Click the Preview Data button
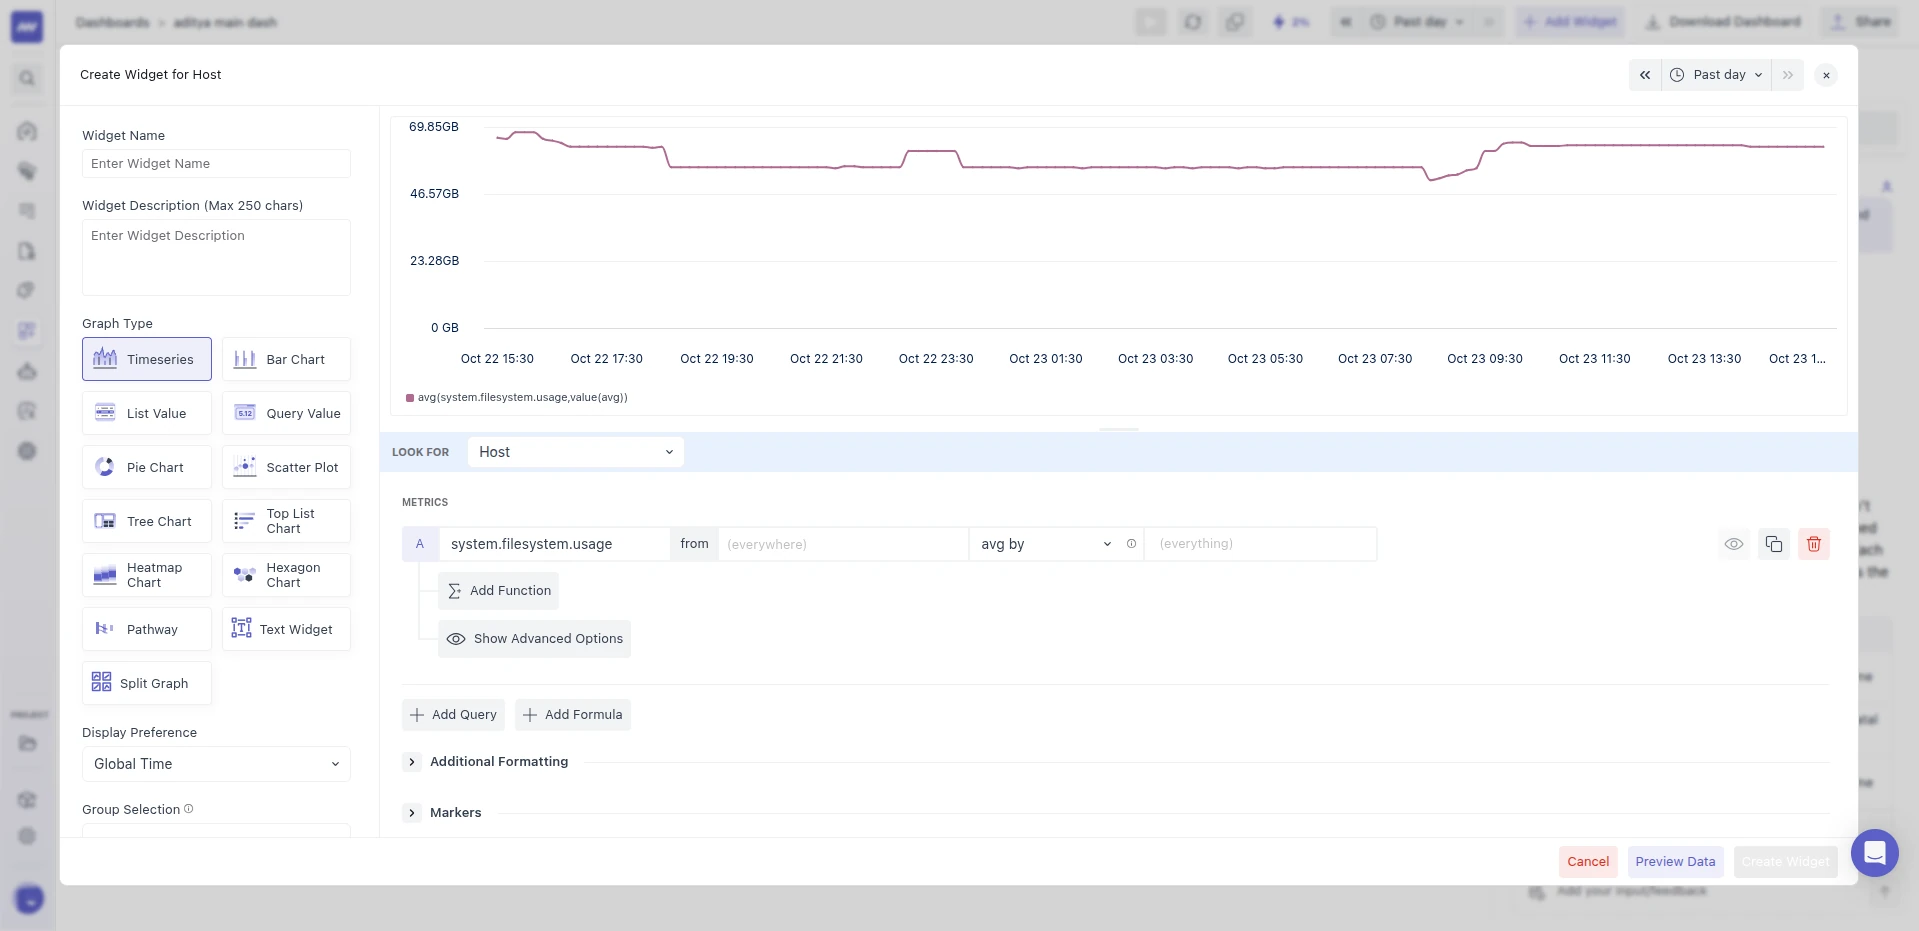Viewport: 1919px width, 931px height. tap(1675, 862)
